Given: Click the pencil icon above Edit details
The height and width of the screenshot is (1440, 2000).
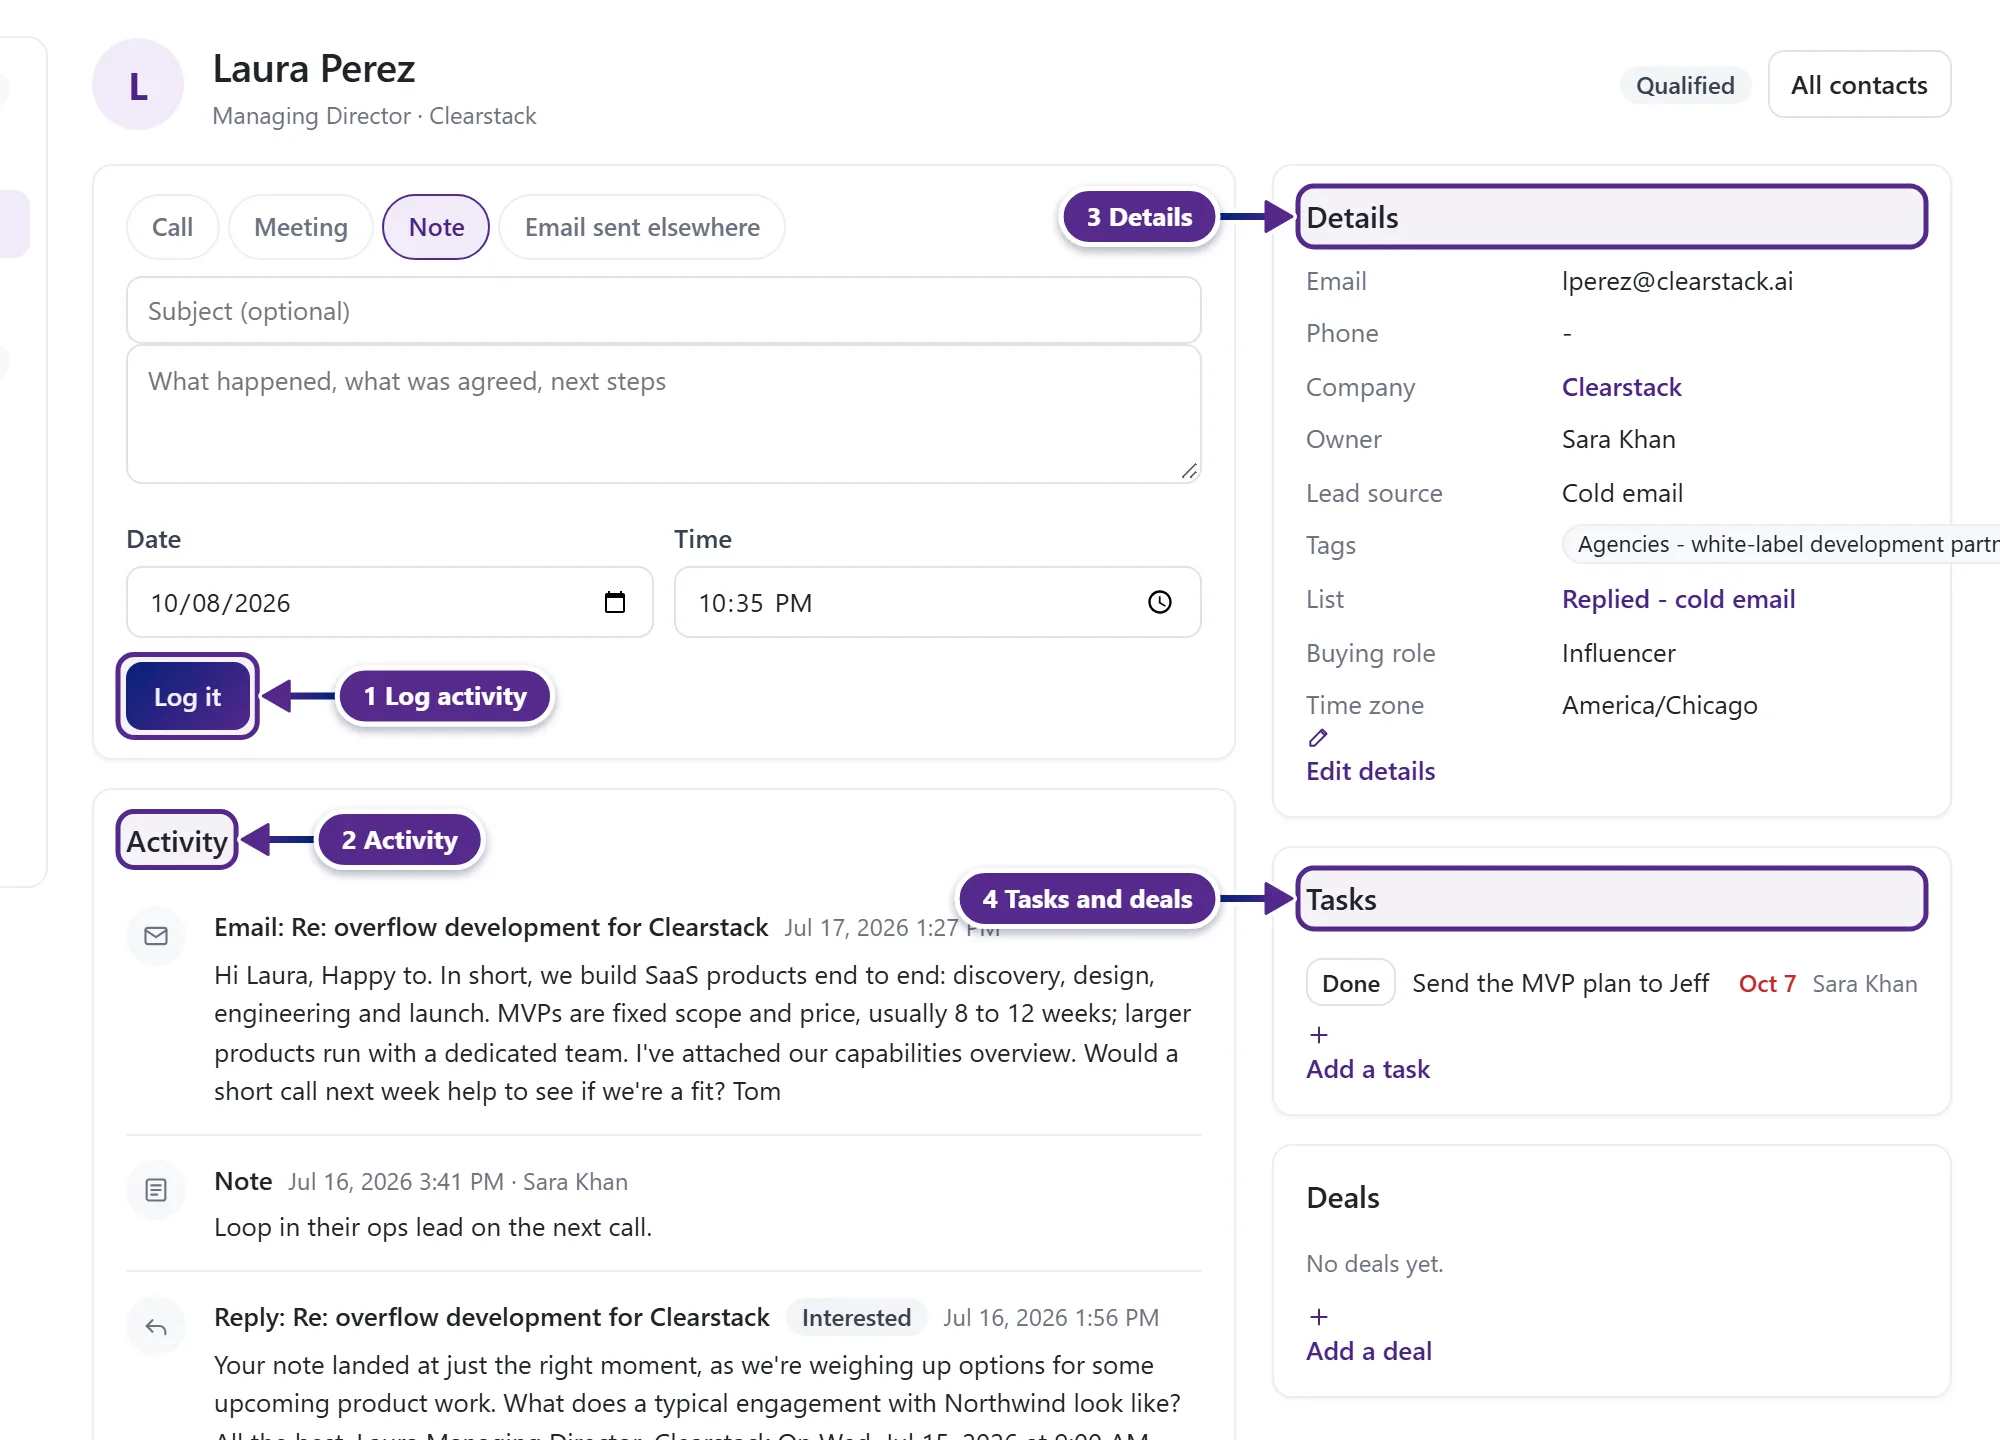Looking at the screenshot, I should 1318,738.
